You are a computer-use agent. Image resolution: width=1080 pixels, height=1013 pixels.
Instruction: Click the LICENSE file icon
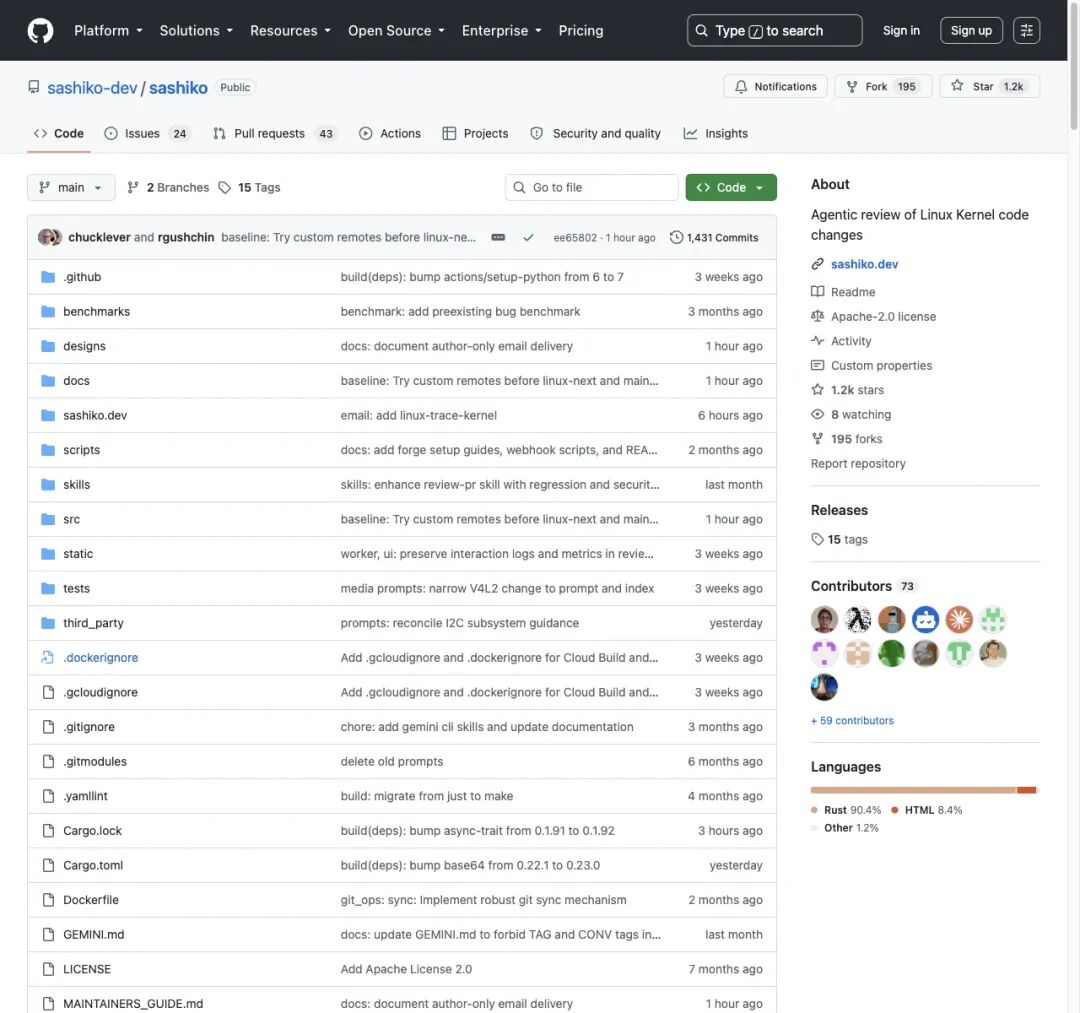click(x=48, y=969)
